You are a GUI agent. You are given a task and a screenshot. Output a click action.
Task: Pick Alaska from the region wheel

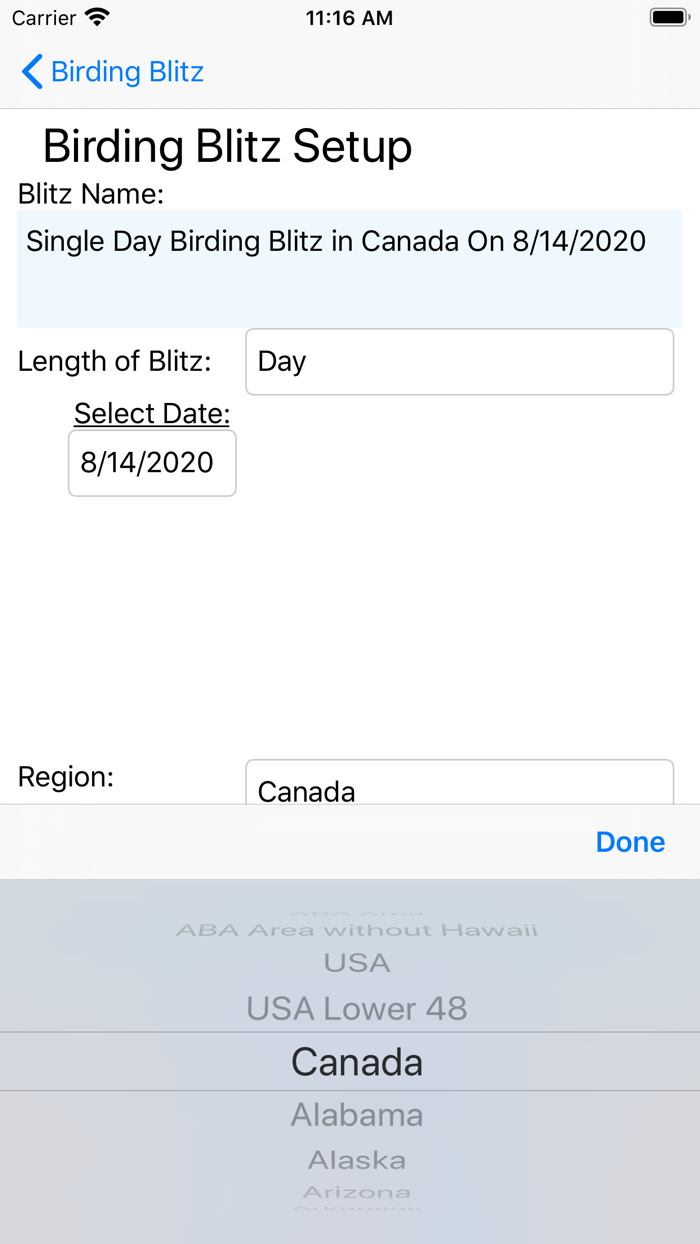click(357, 1160)
